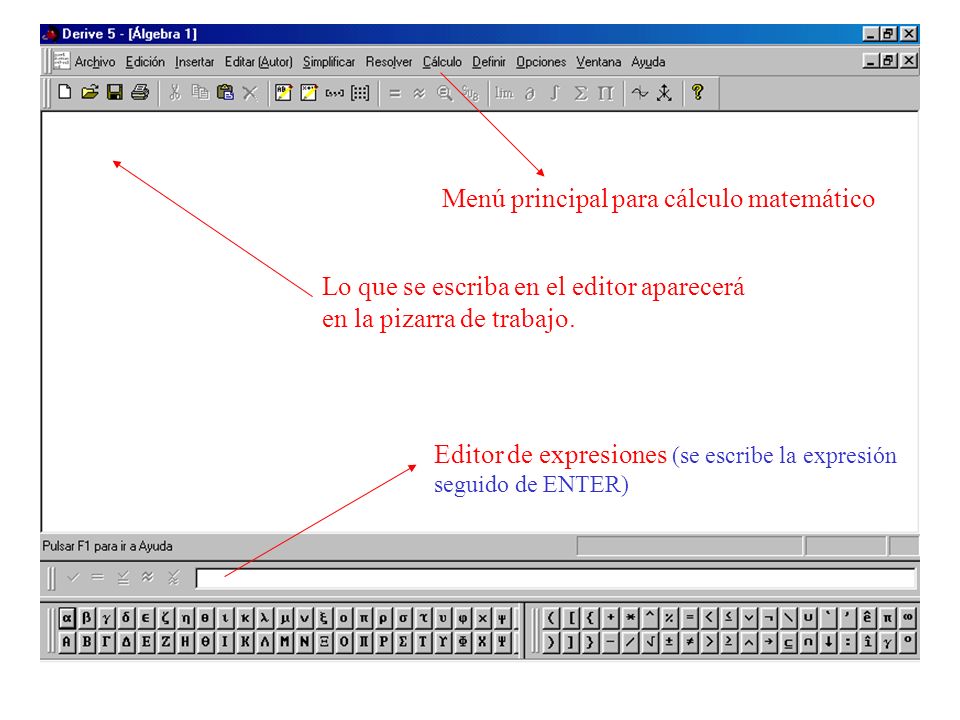Screen dimensions: 960x720
Task: Click the checkmark enter-expression button
Action: pyautogui.click(x=73, y=577)
